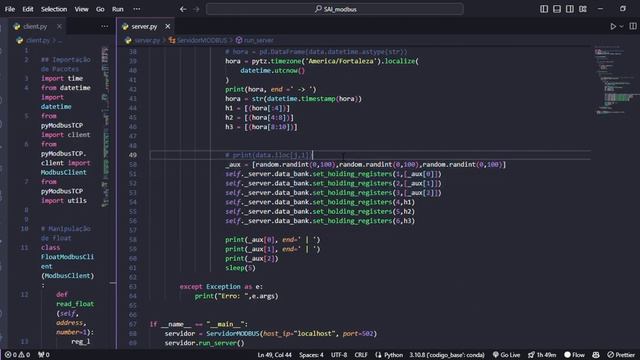640x360 pixels.
Task: Minimize the VS Code window
Action: point(600,9)
